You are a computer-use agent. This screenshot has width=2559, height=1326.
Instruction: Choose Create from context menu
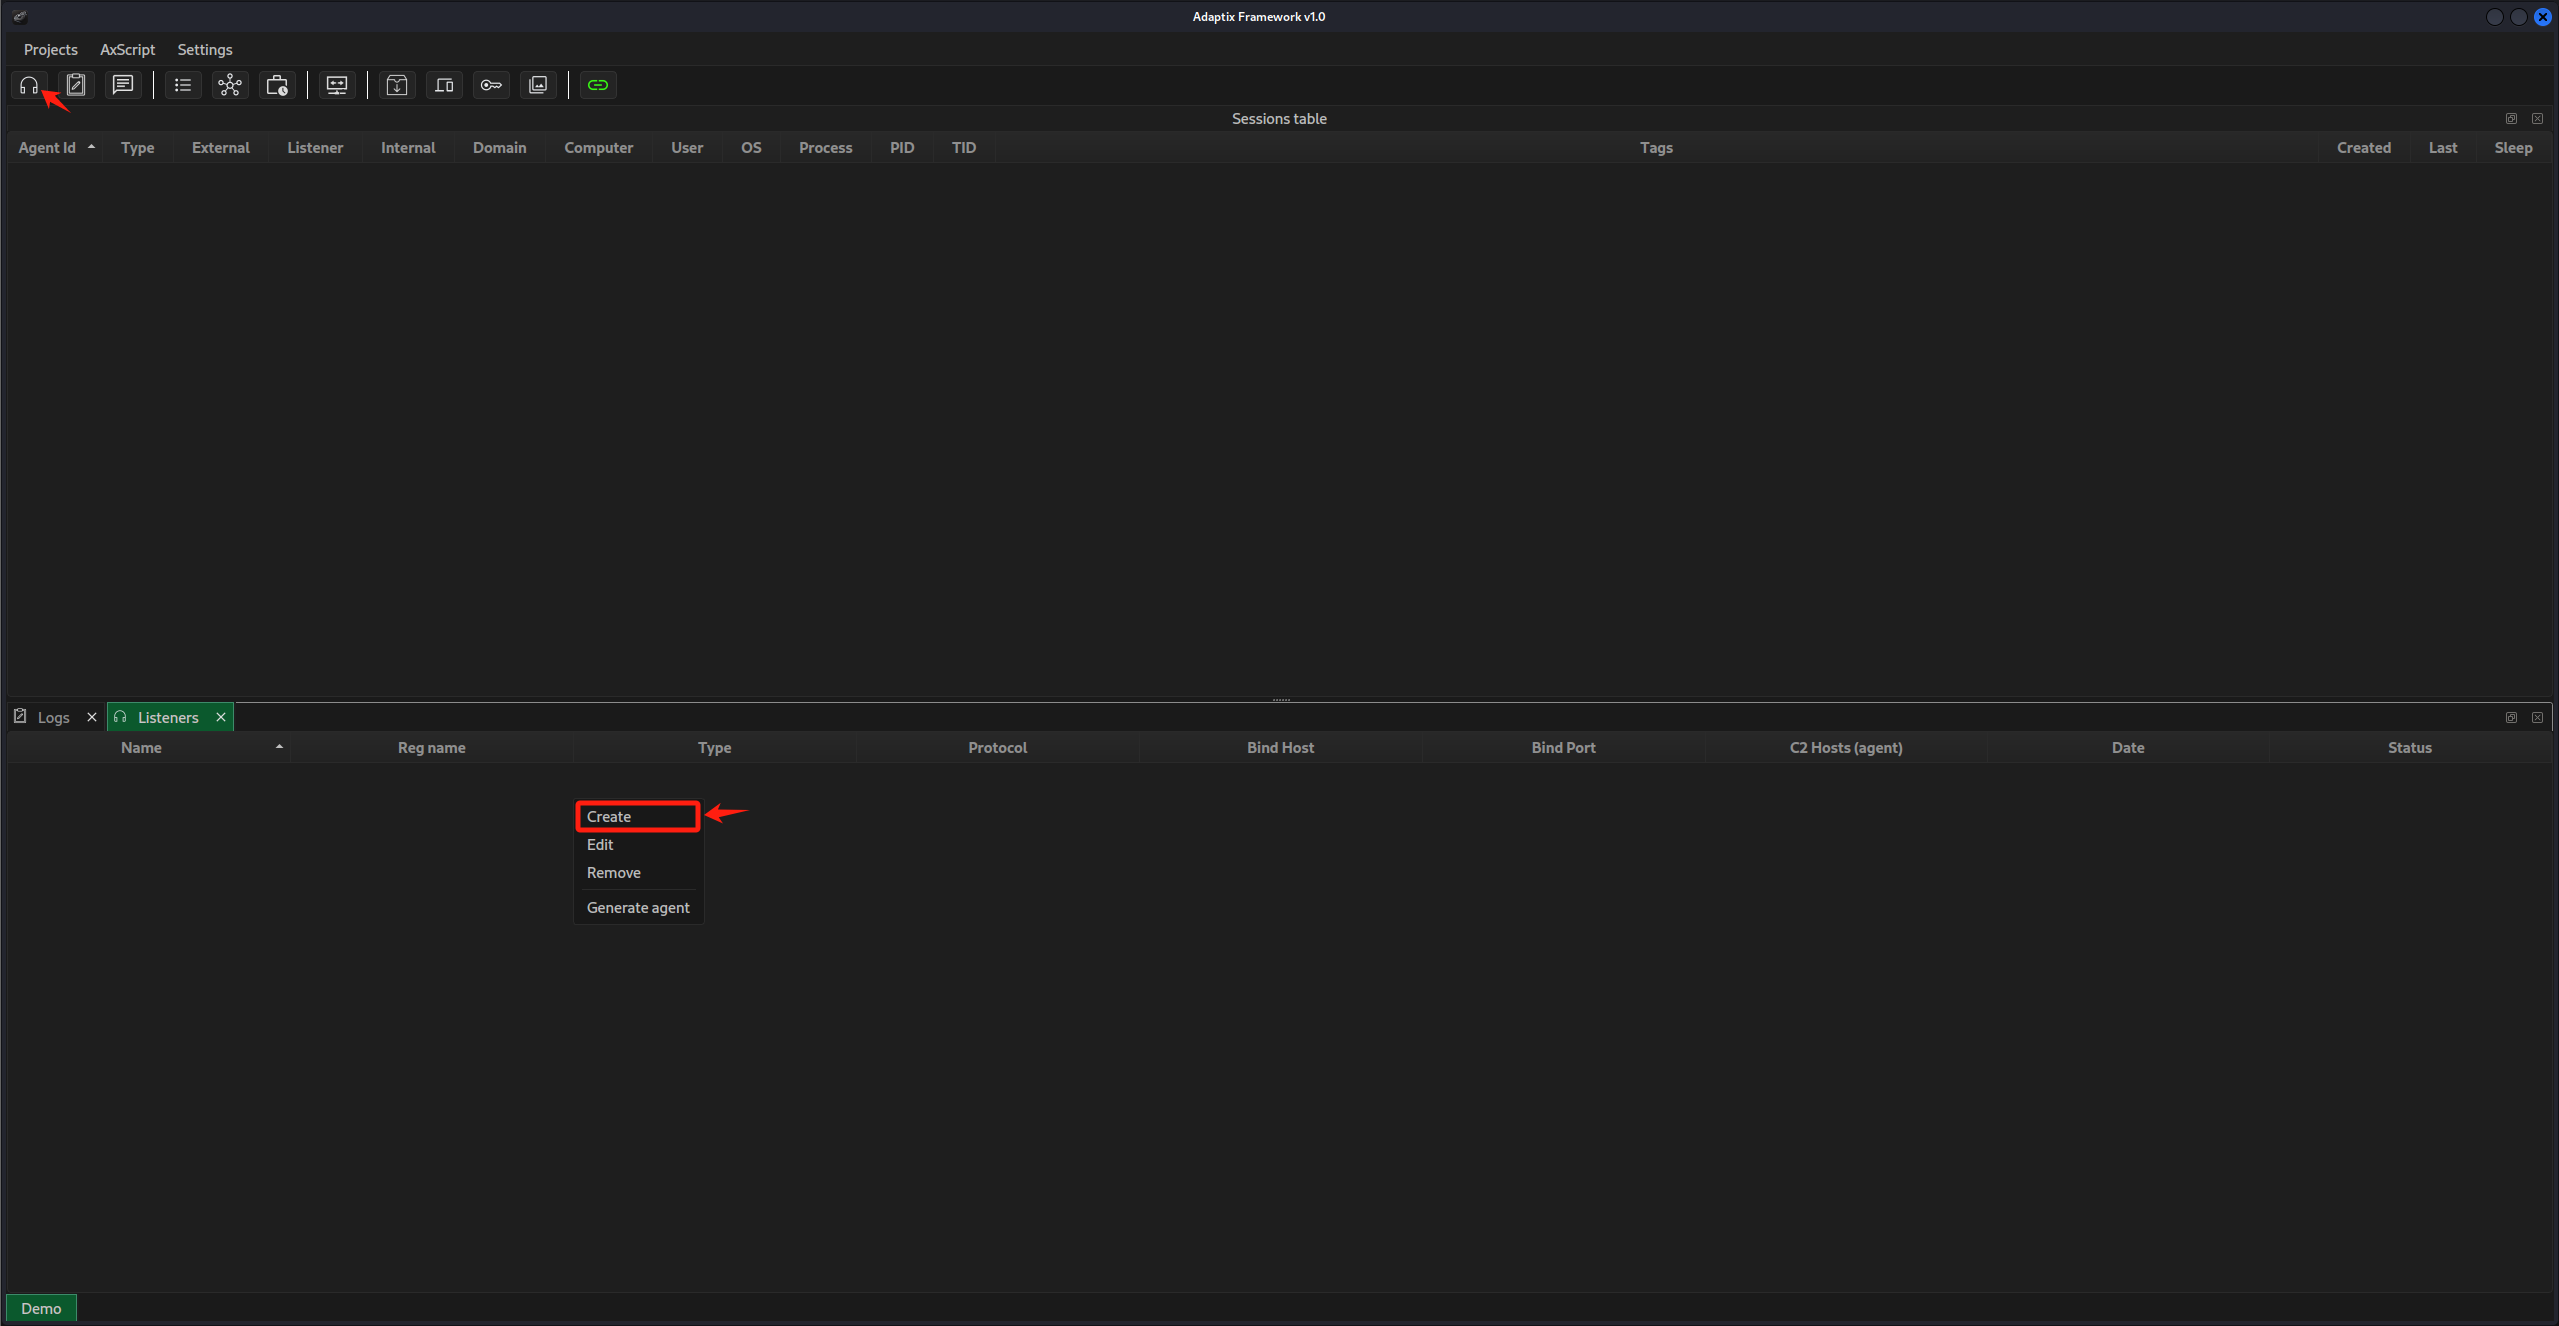[609, 816]
